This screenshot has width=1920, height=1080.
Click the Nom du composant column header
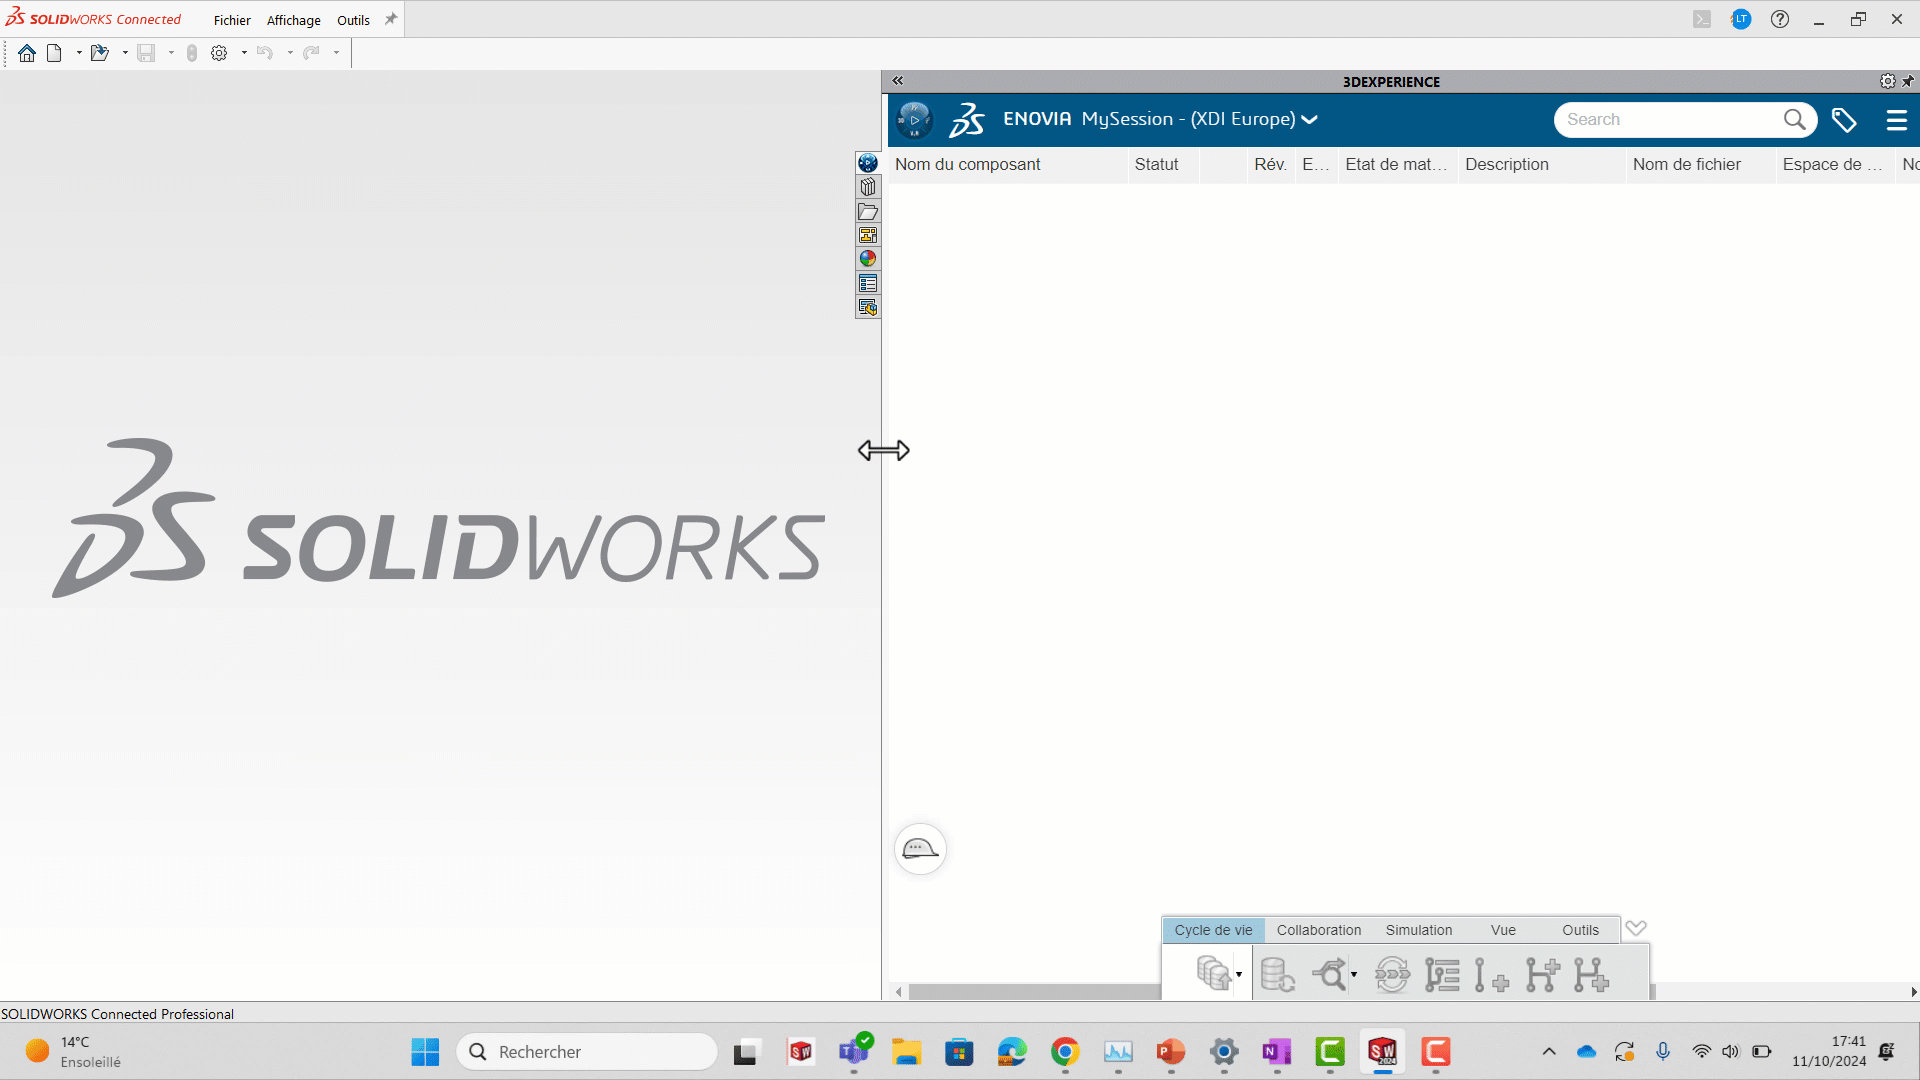(968, 164)
